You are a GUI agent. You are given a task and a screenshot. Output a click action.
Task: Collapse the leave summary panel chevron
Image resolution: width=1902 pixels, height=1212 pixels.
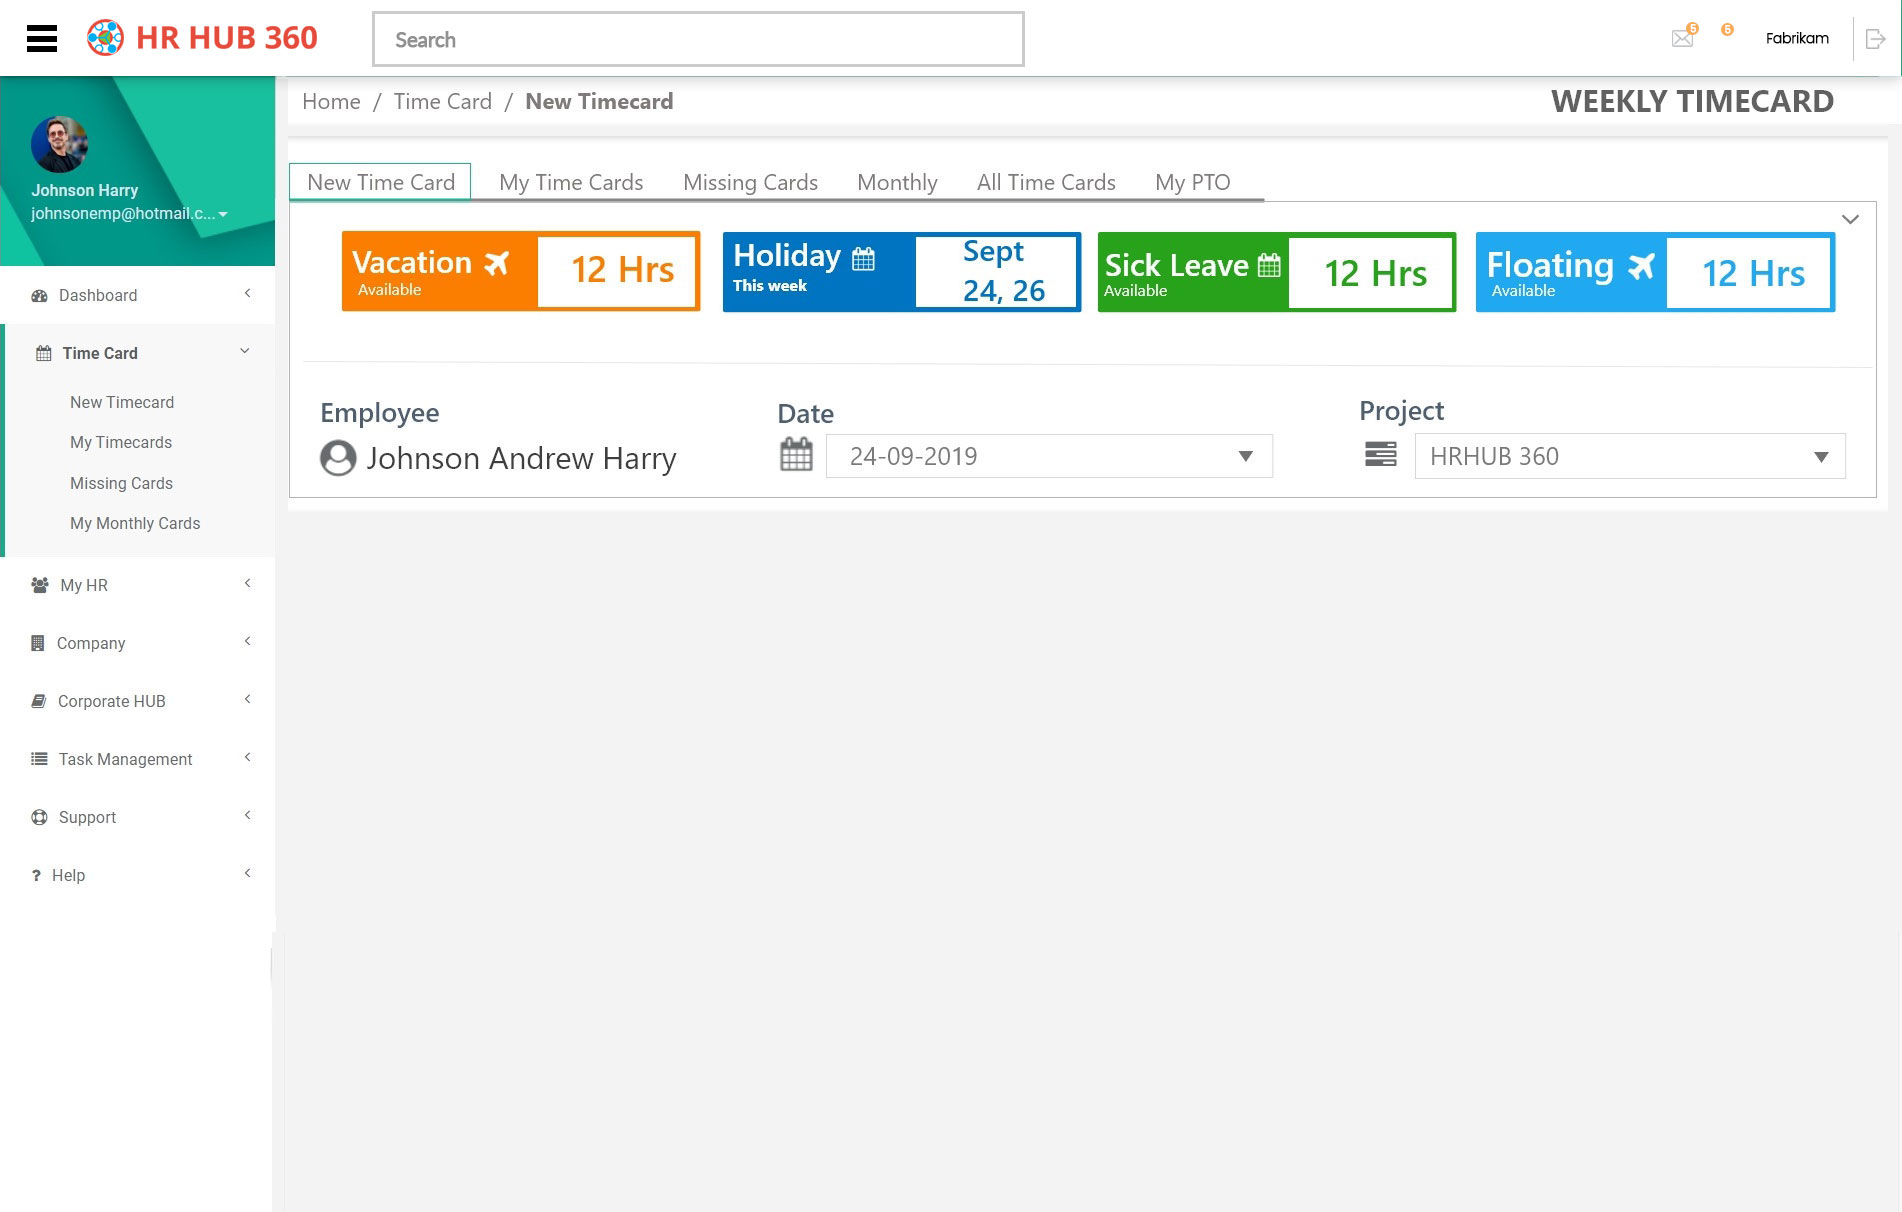coord(1850,219)
